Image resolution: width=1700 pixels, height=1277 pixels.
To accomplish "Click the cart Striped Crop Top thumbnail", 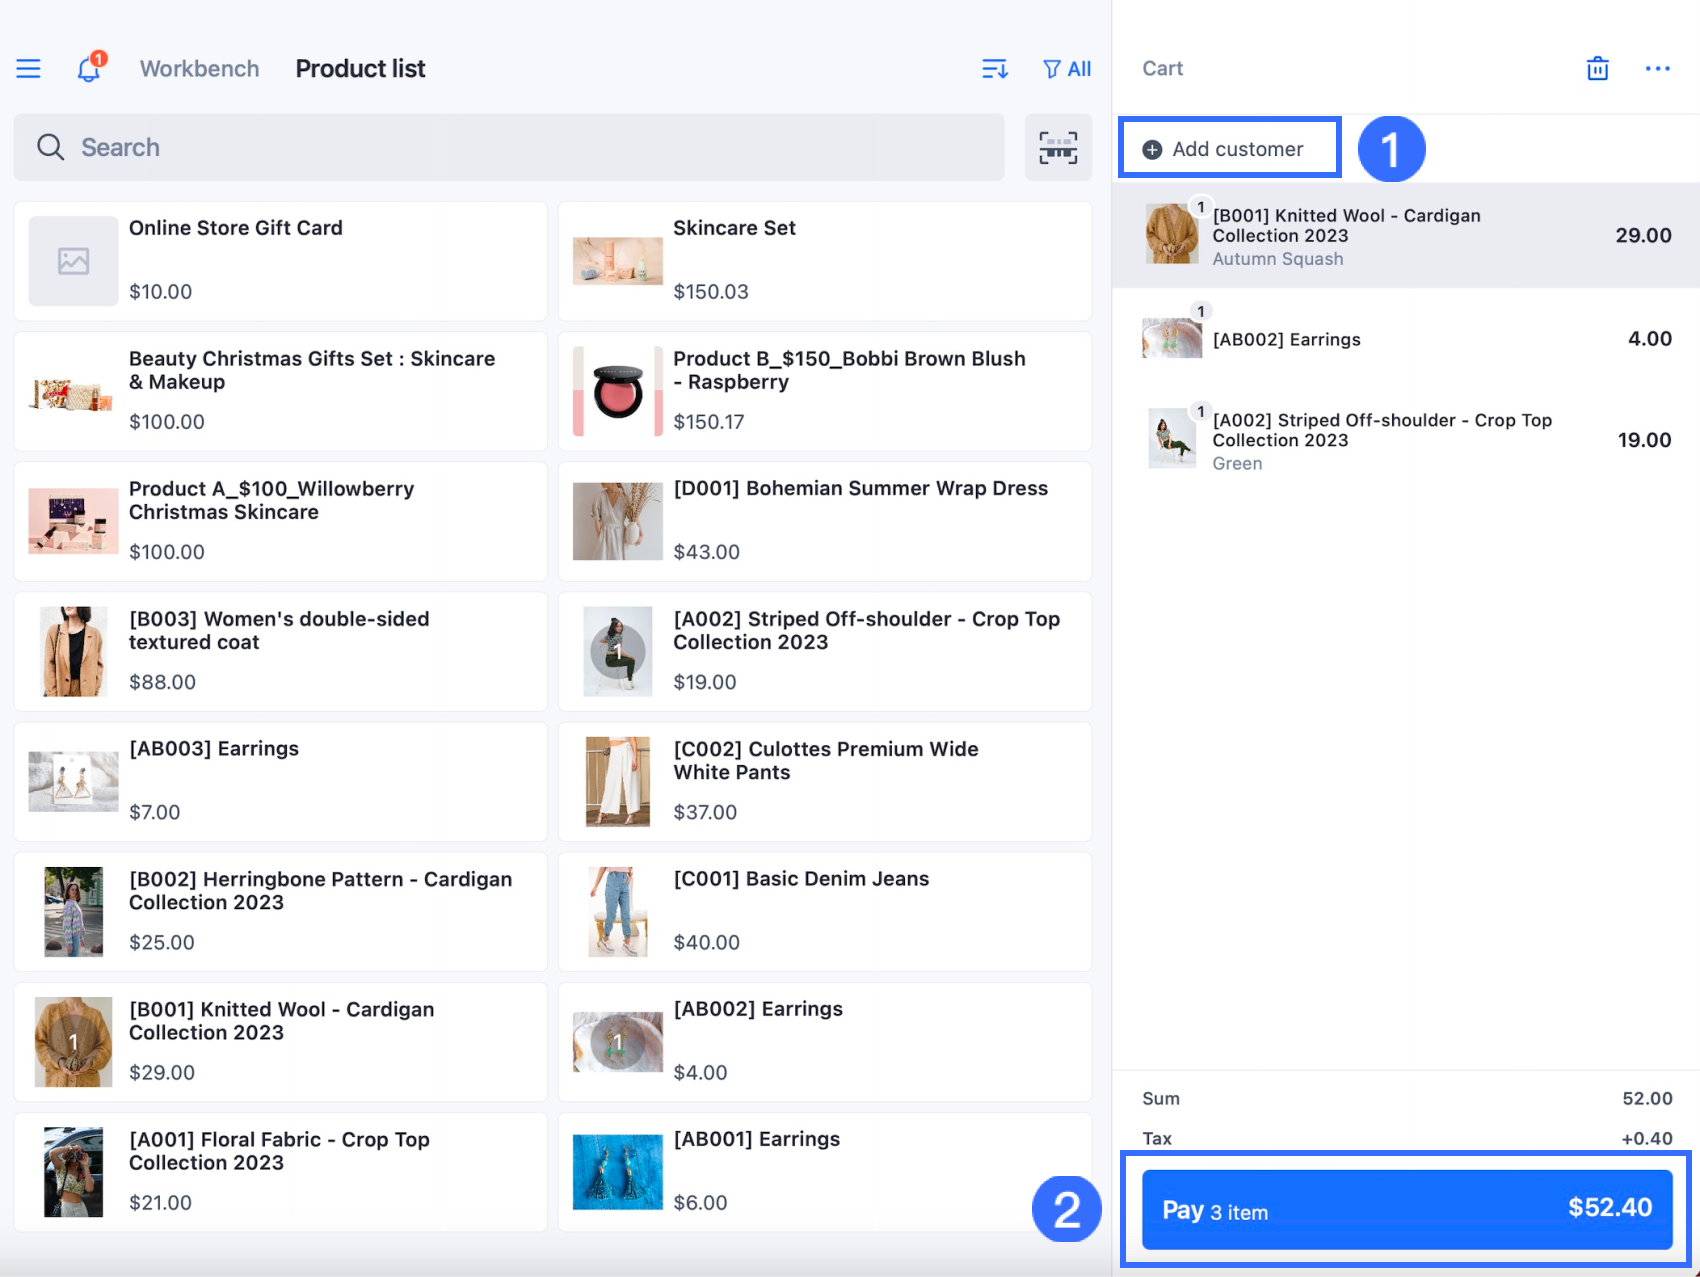I will pyautogui.click(x=1172, y=438).
